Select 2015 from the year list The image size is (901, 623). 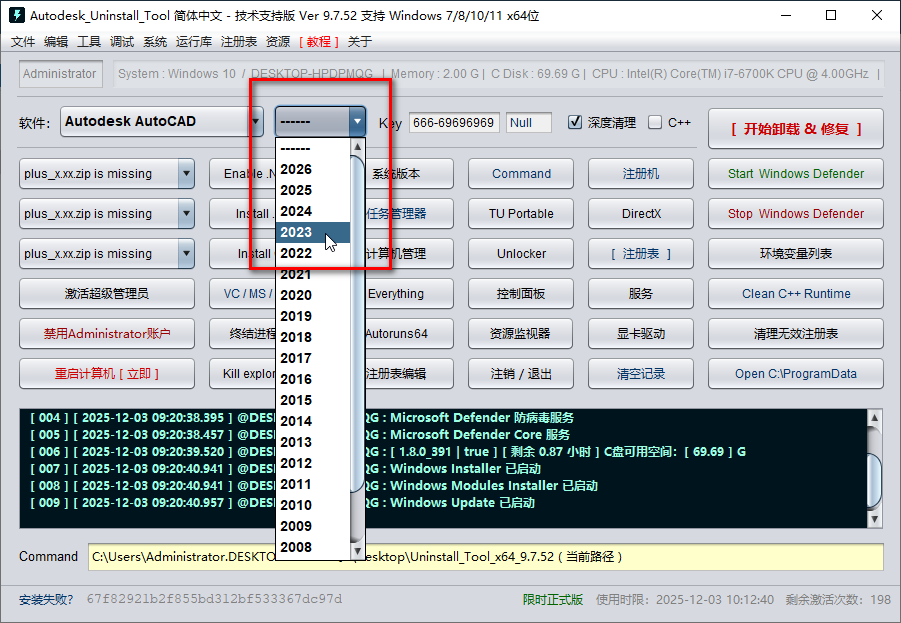coord(312,400)
